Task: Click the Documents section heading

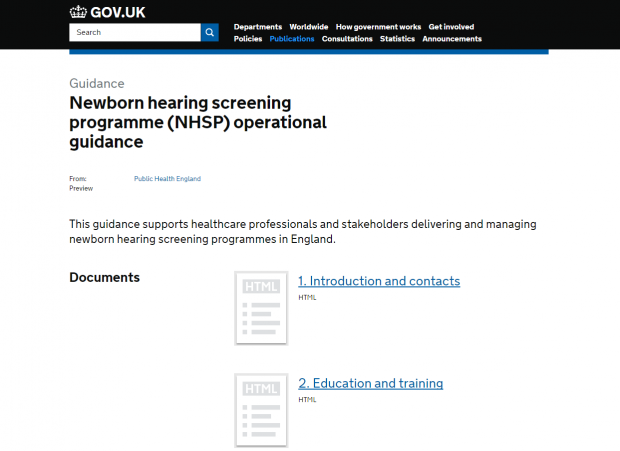Action: coord(104,277)
